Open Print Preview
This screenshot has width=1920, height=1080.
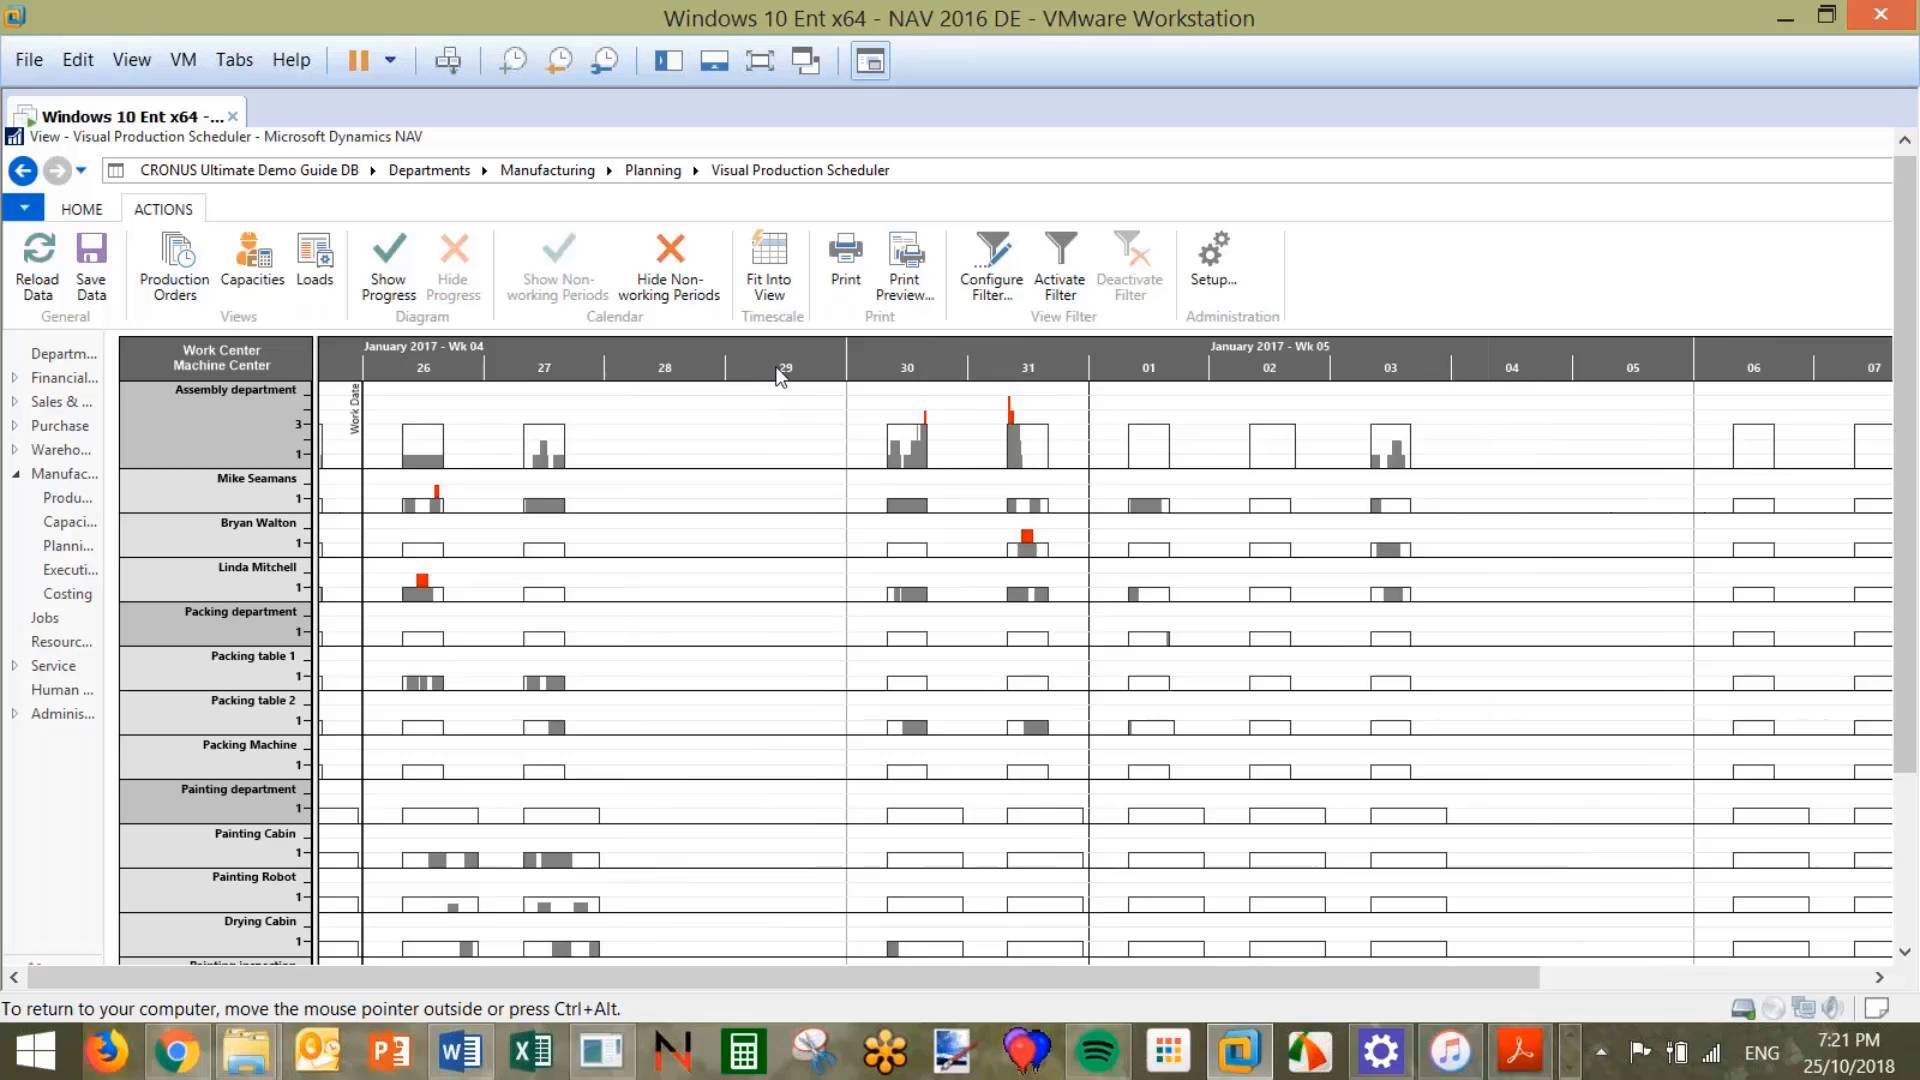903,265
